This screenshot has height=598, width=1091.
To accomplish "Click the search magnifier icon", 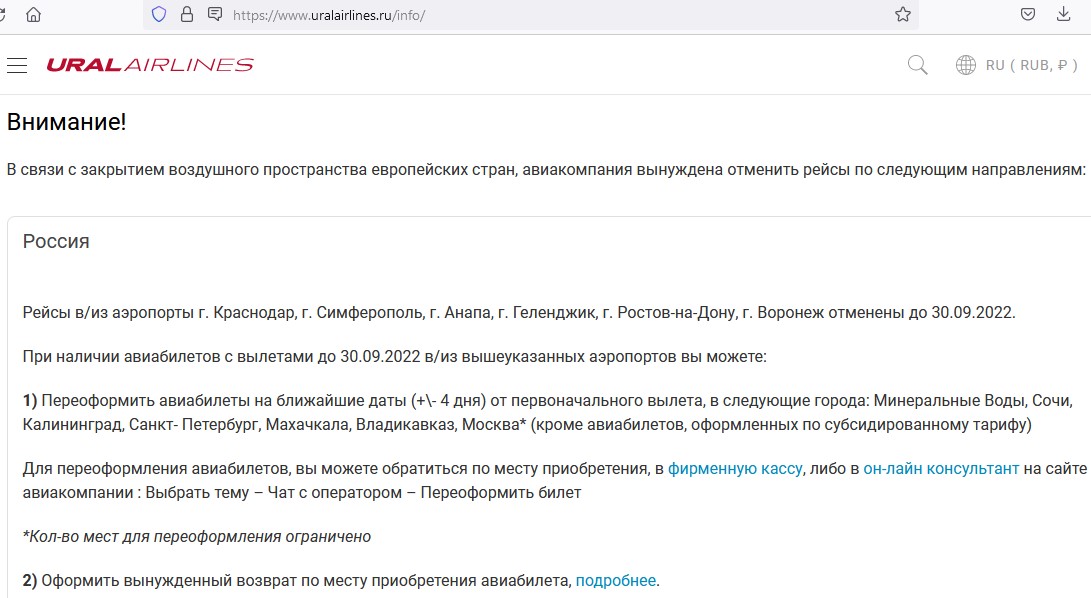I will pos(917,65).
